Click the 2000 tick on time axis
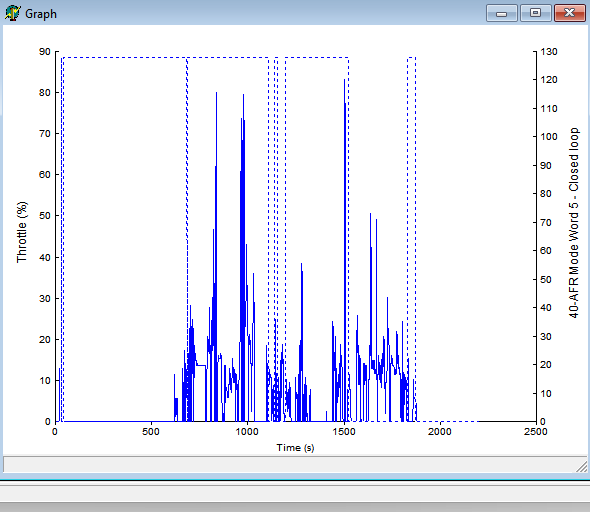Screen dimensions: 590x512 tap(439, 431)
